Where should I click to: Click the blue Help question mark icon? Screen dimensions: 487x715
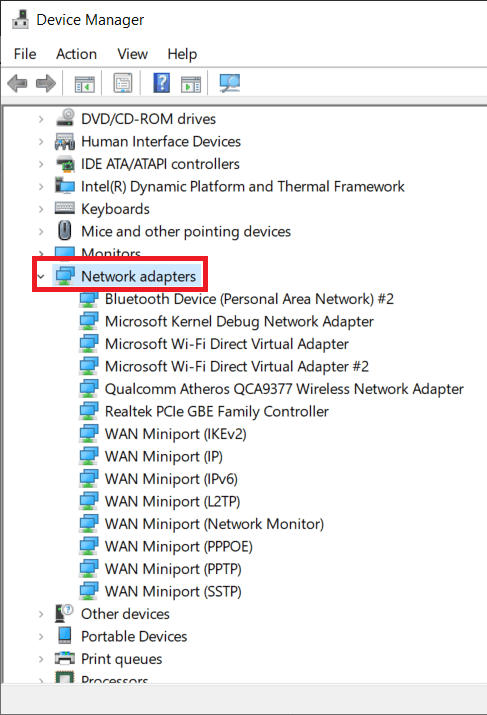coord(161,83)
